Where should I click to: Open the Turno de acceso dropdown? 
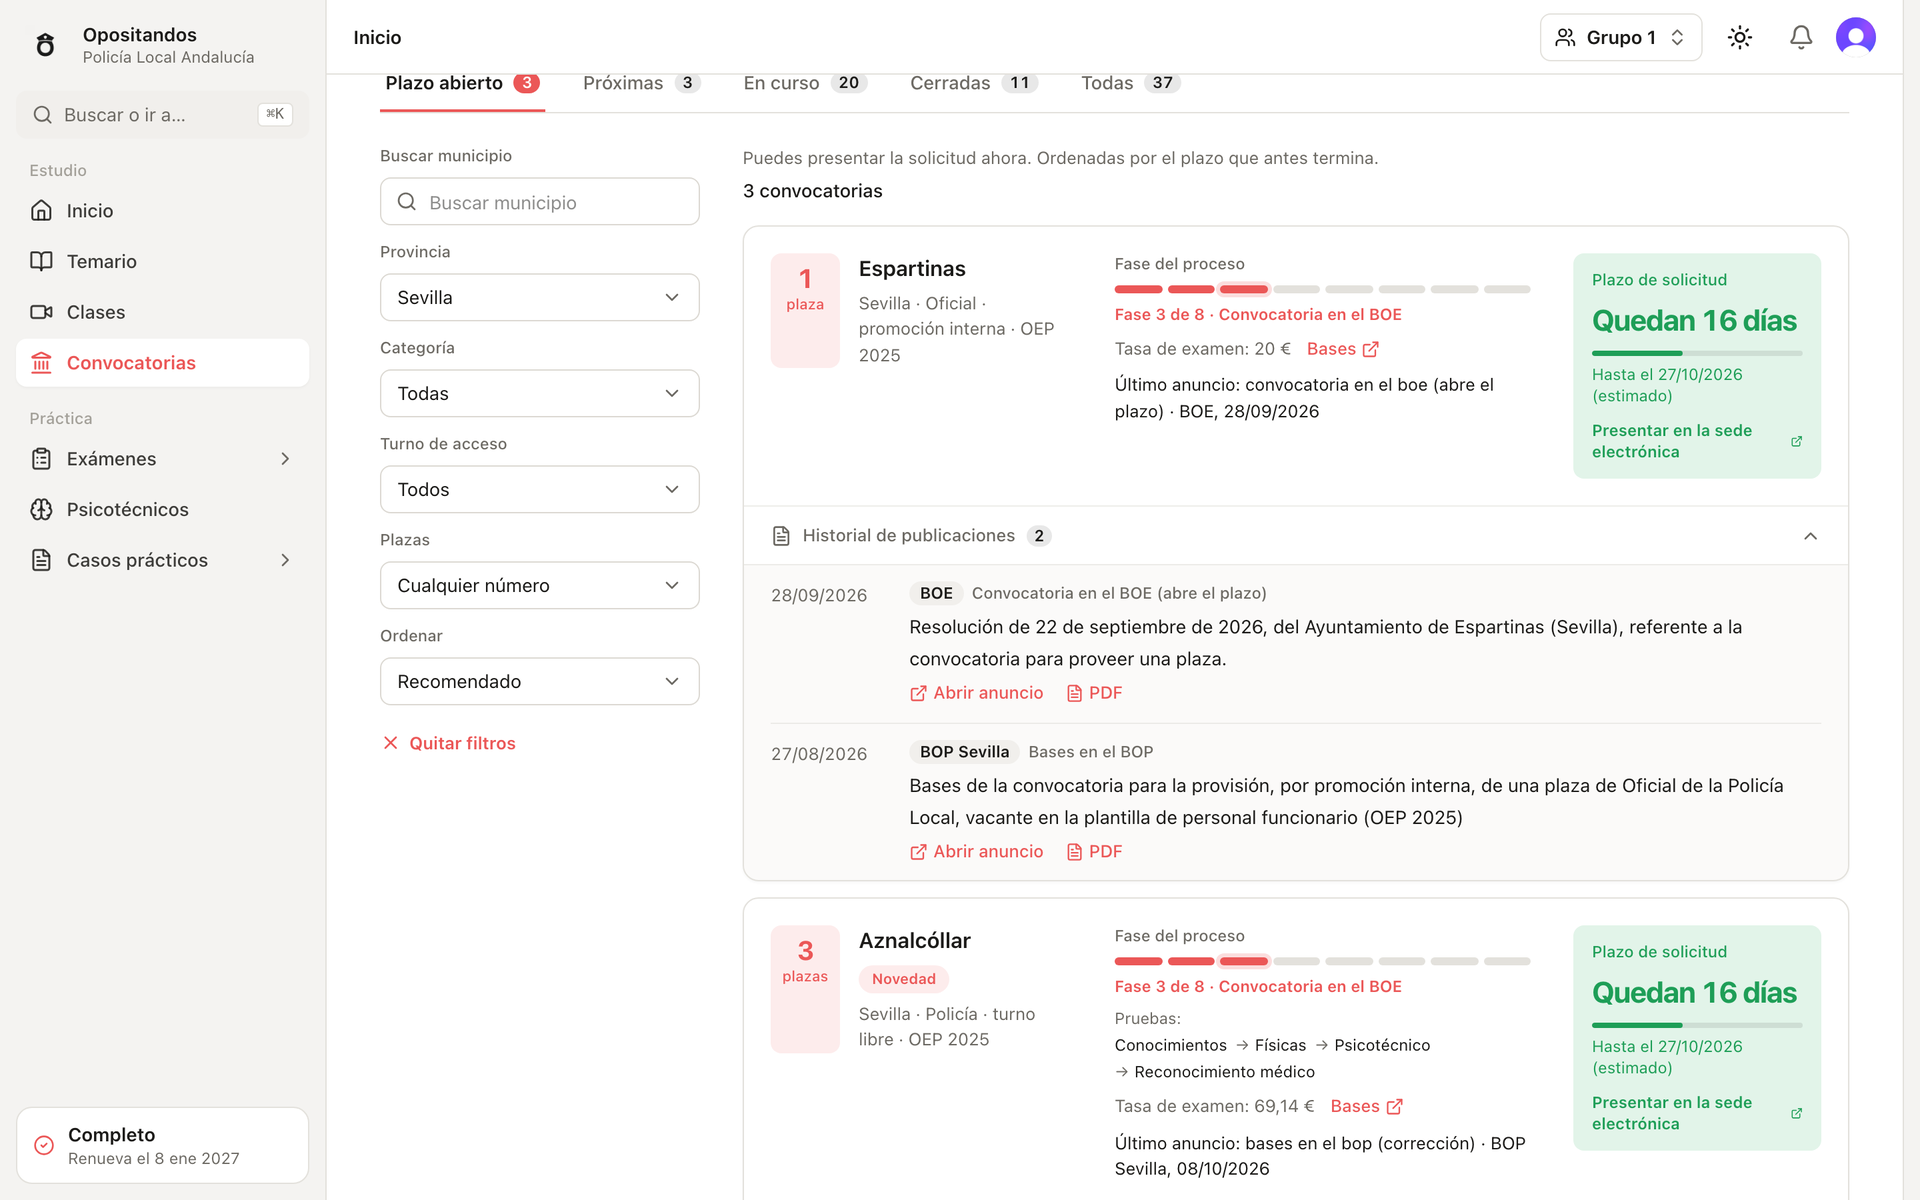point(539,489)
